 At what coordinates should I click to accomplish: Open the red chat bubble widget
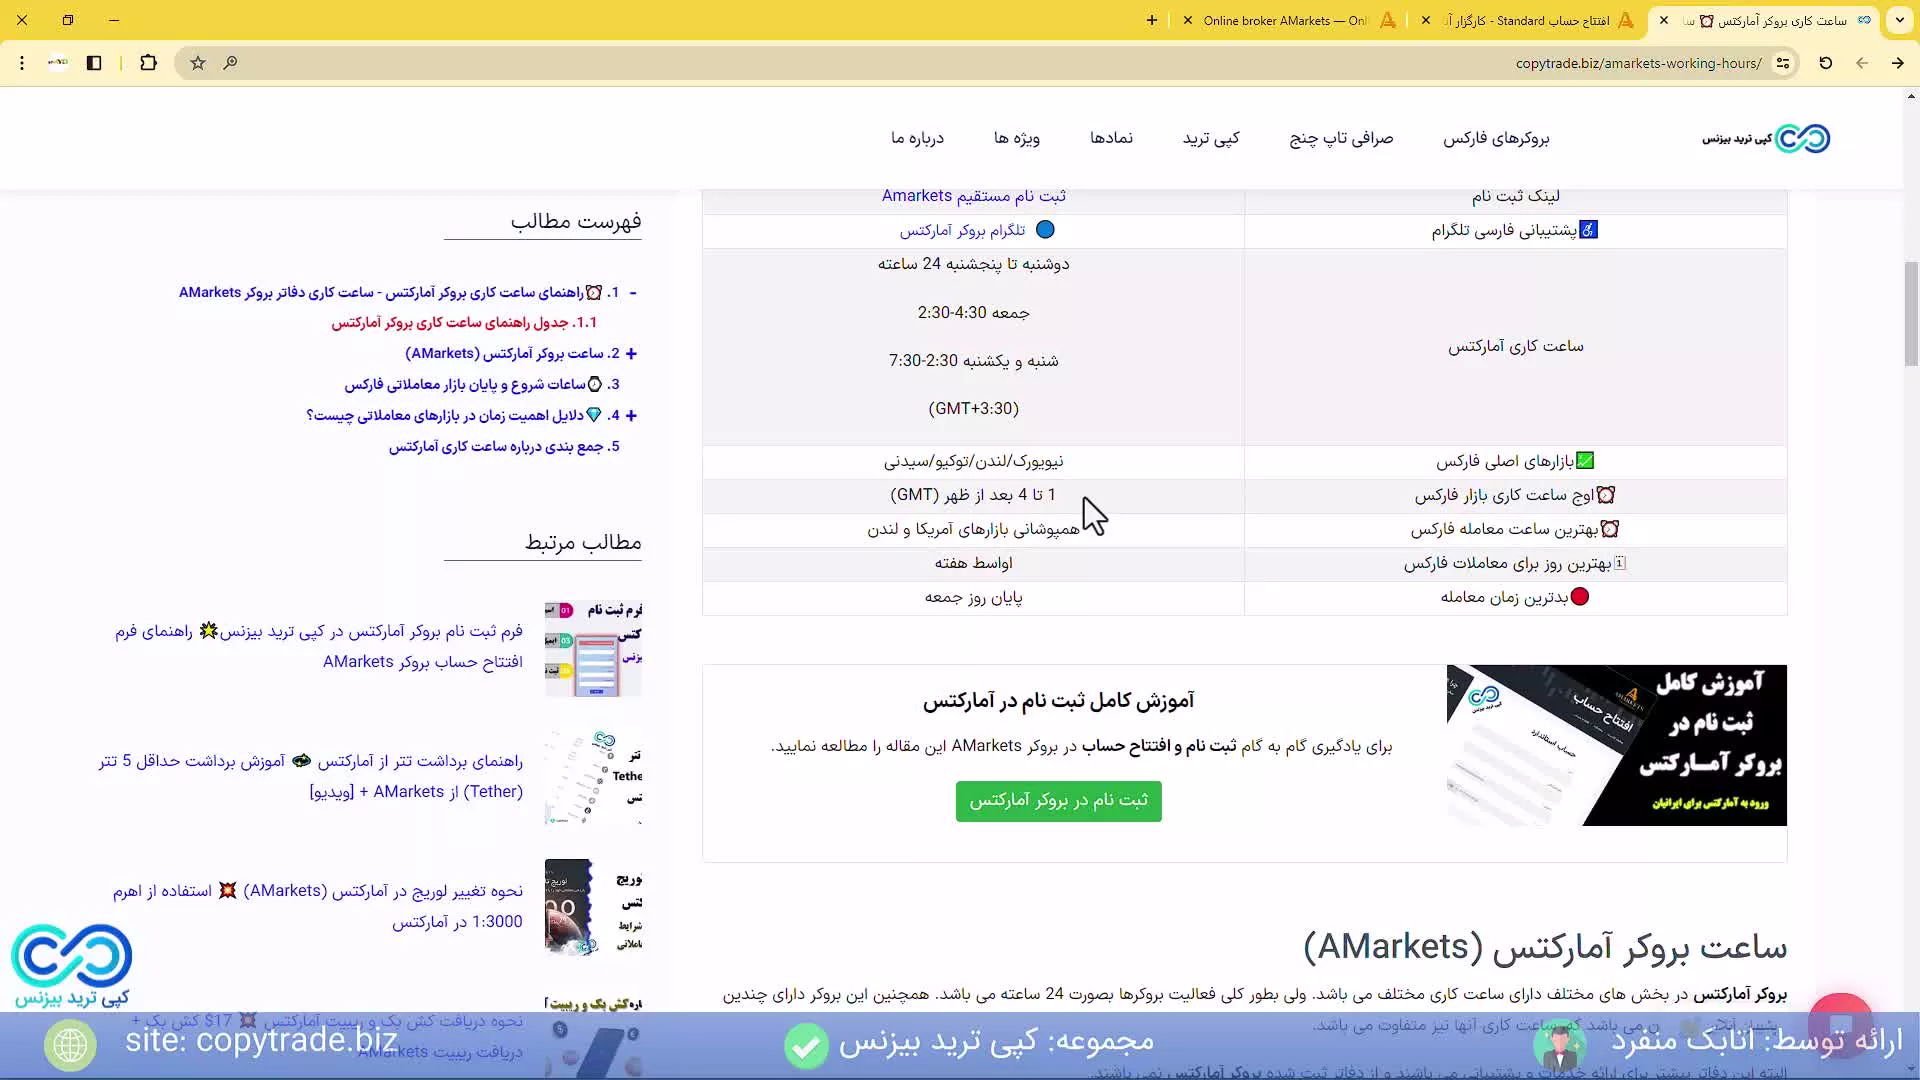1840,1025
